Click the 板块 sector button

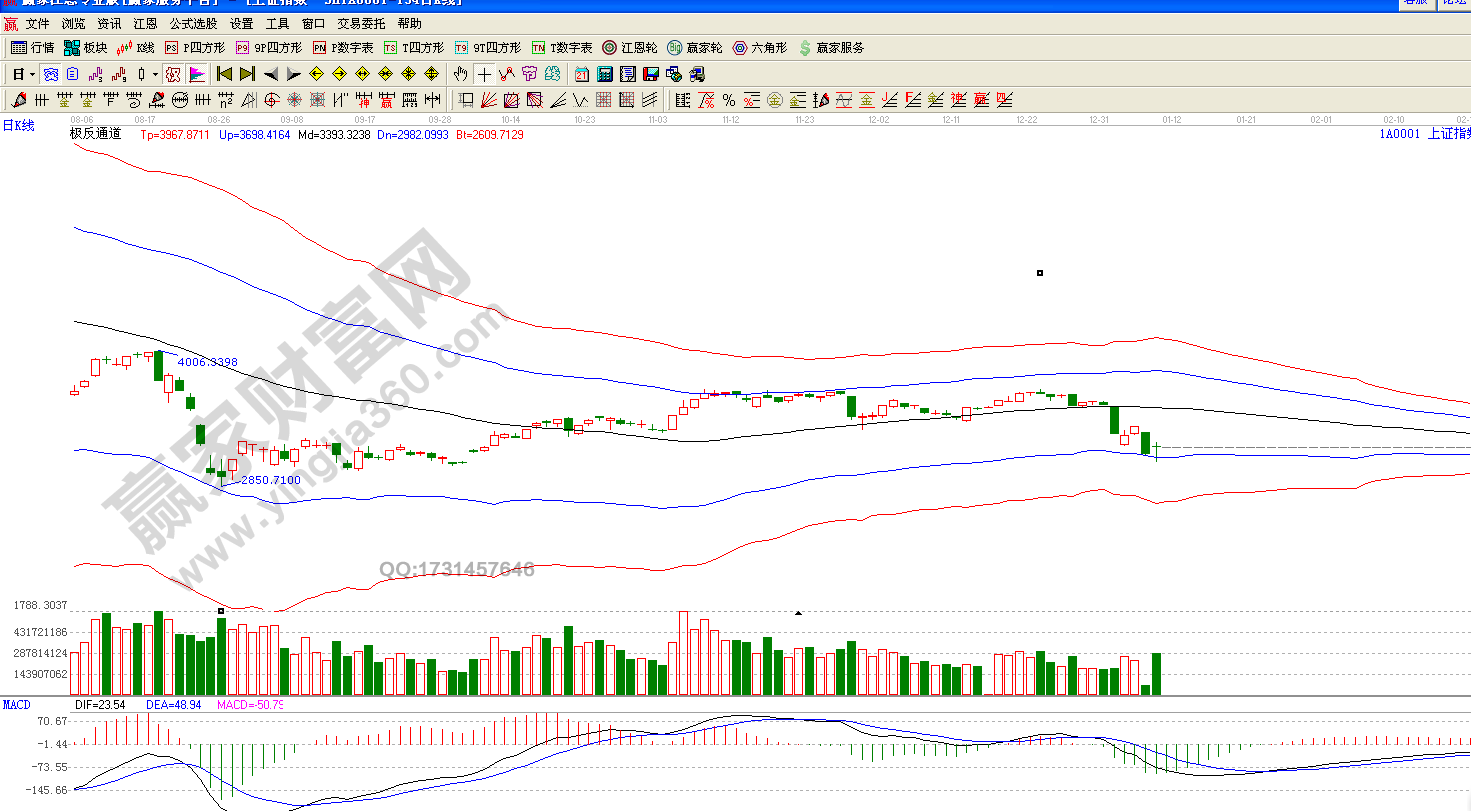tap(86, 48)
